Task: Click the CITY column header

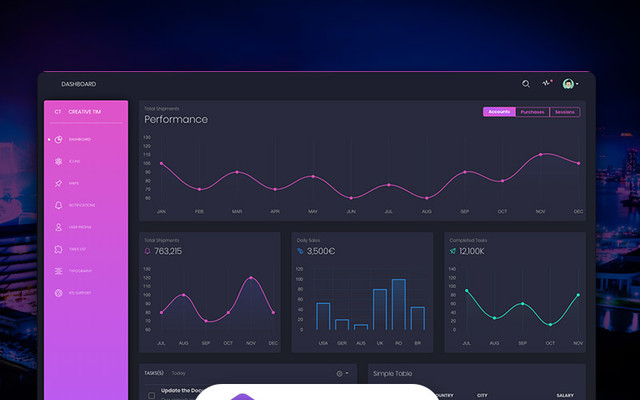Action: (482, 396)
